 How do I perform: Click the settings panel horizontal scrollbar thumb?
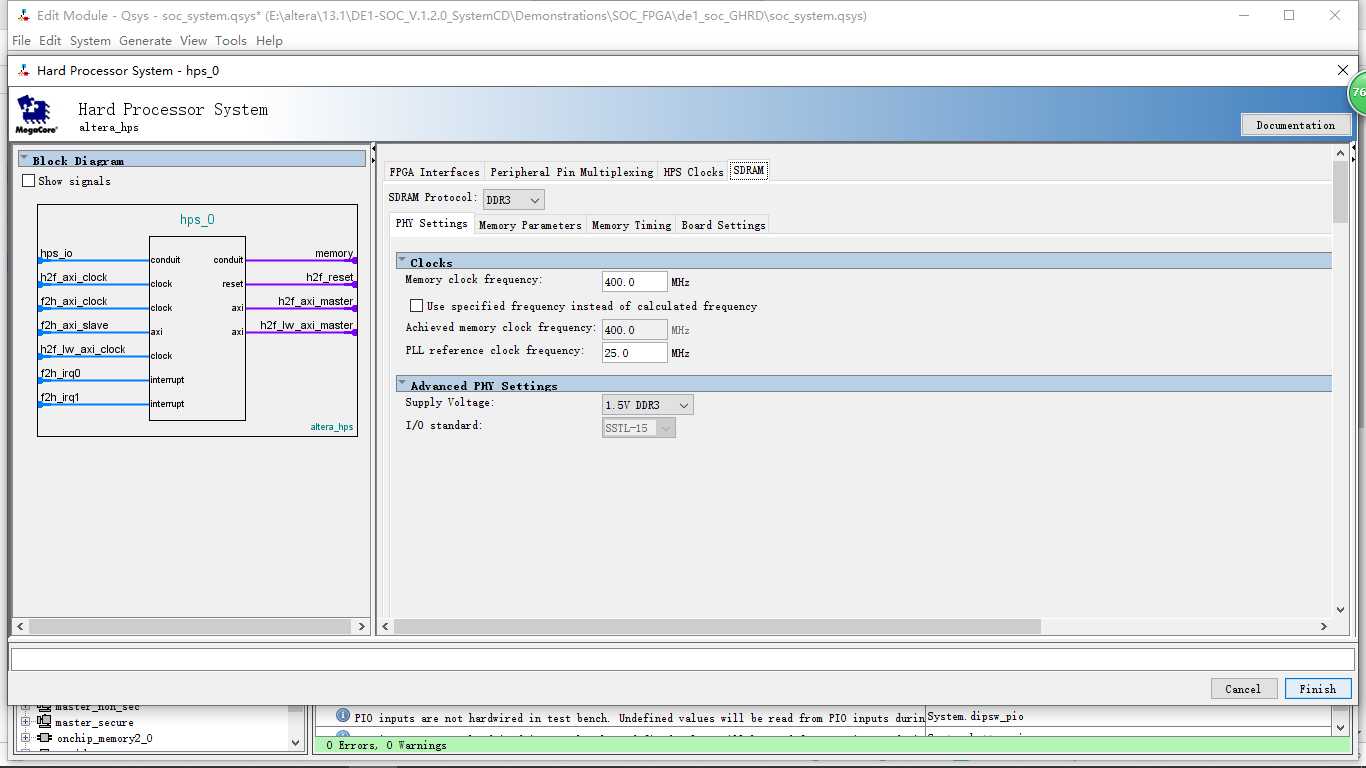click(717, 626)
